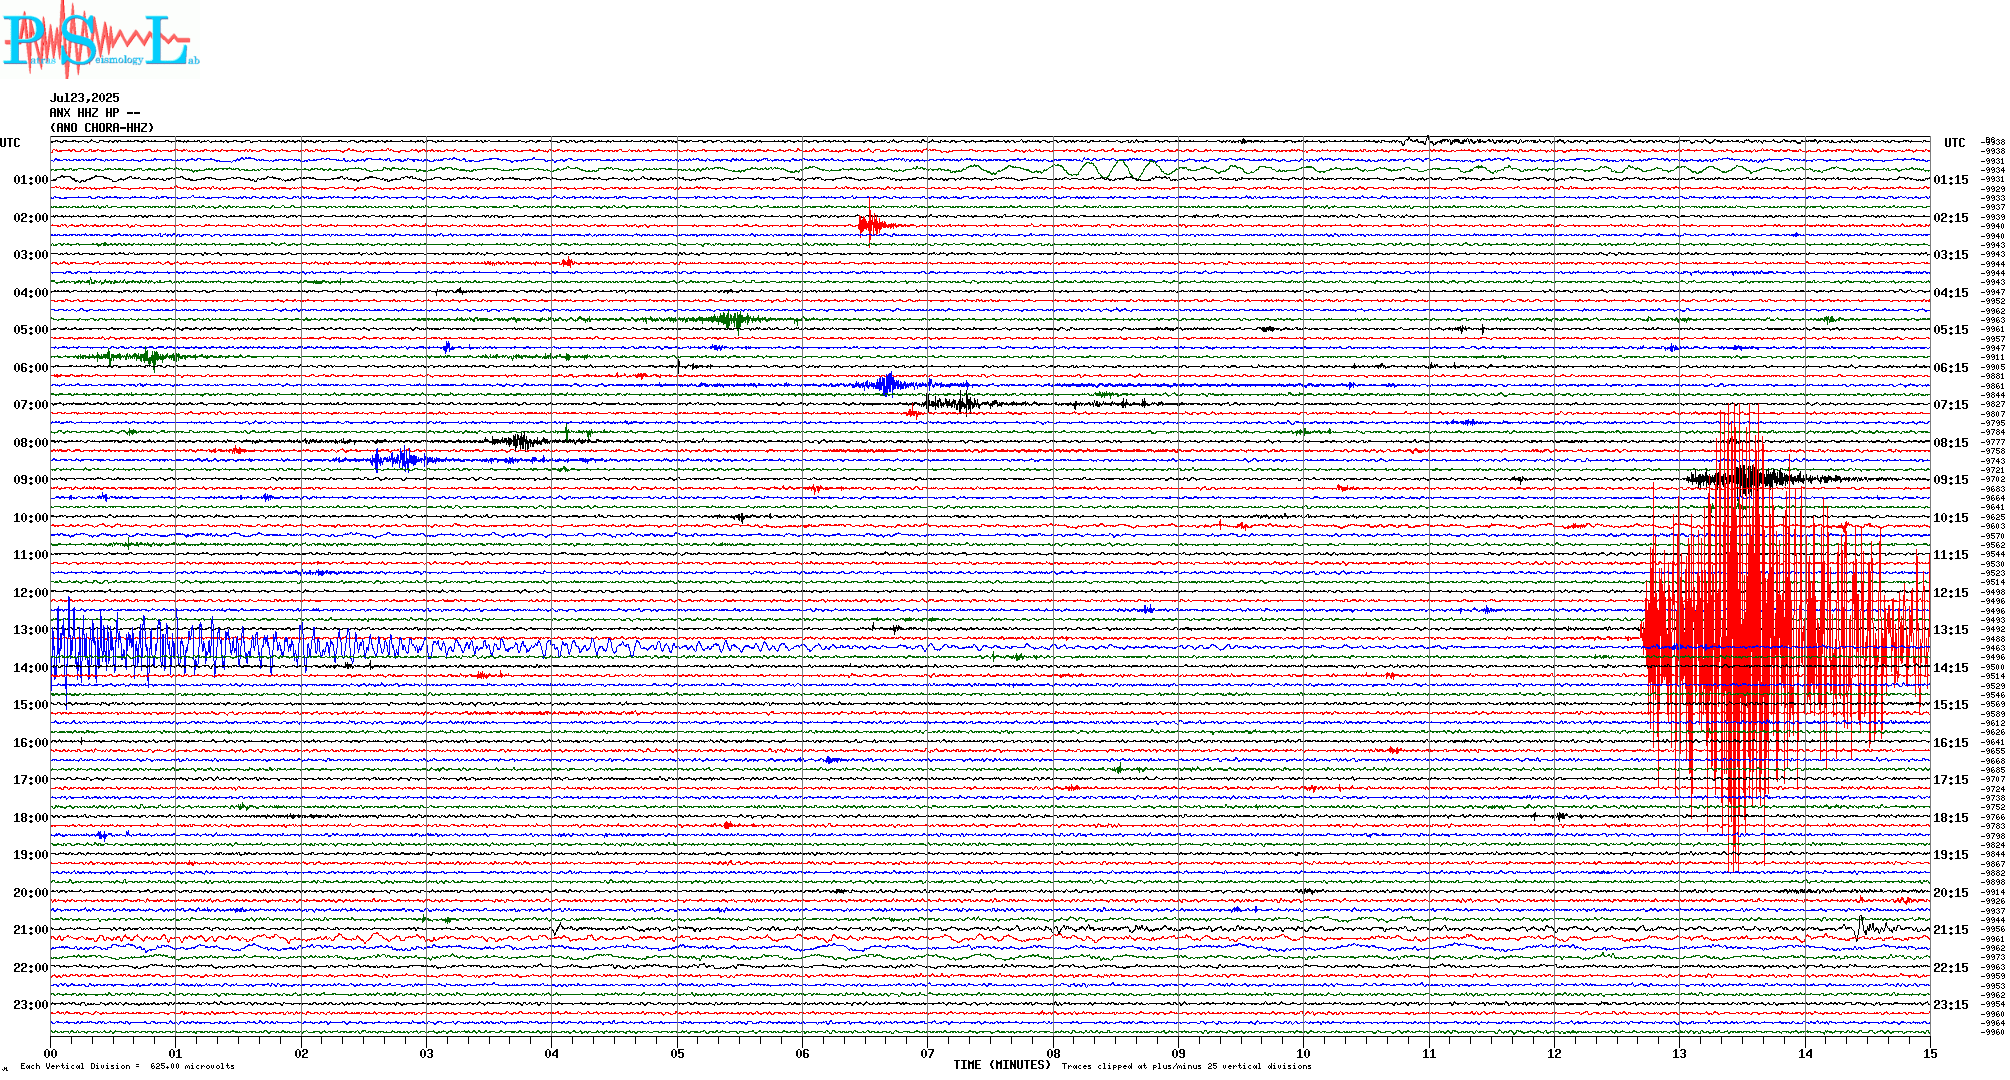Click the 01:15 time label

tap(1951, 180)
